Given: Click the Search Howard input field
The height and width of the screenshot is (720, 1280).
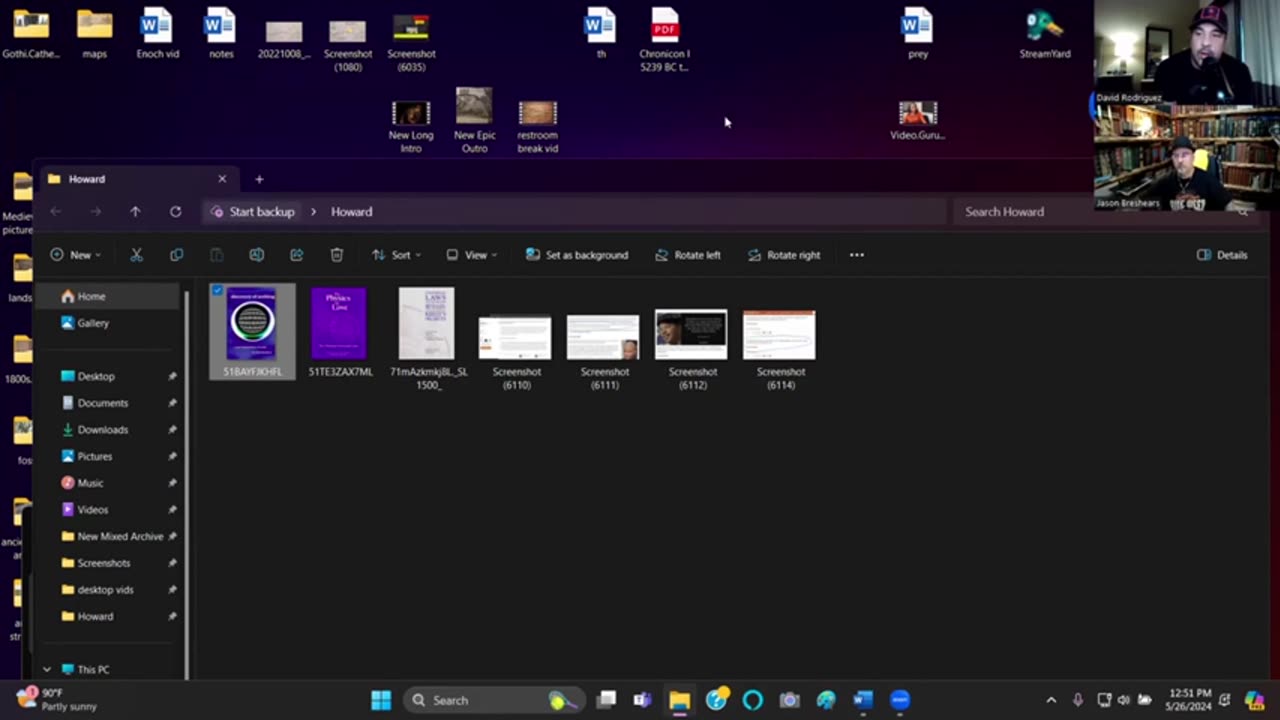Looking at the screenshot, I should tap(1100, 212).
